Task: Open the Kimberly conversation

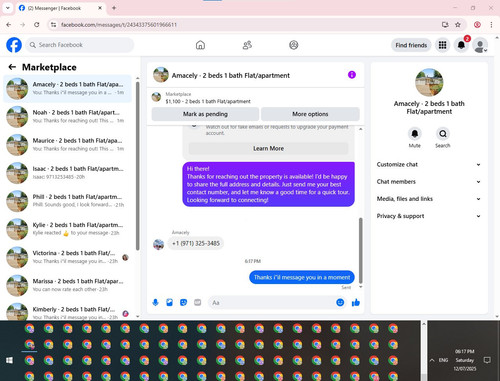Action: click(x=68, y=312)
